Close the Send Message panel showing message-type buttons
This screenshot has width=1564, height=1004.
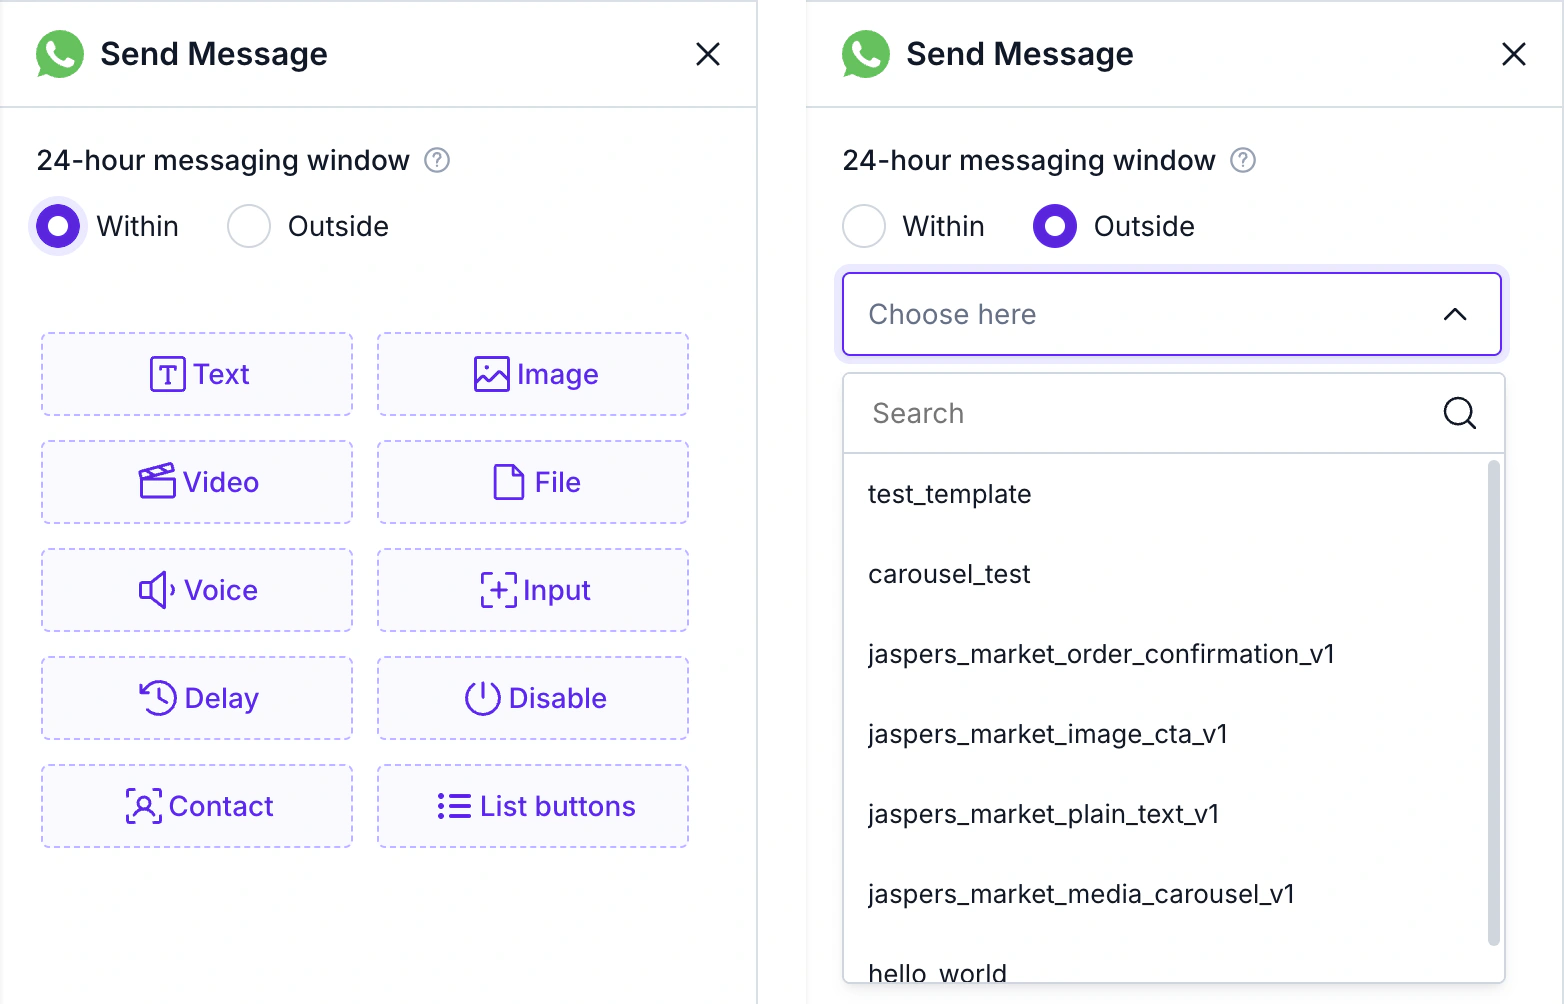click(x=708, y=54)
